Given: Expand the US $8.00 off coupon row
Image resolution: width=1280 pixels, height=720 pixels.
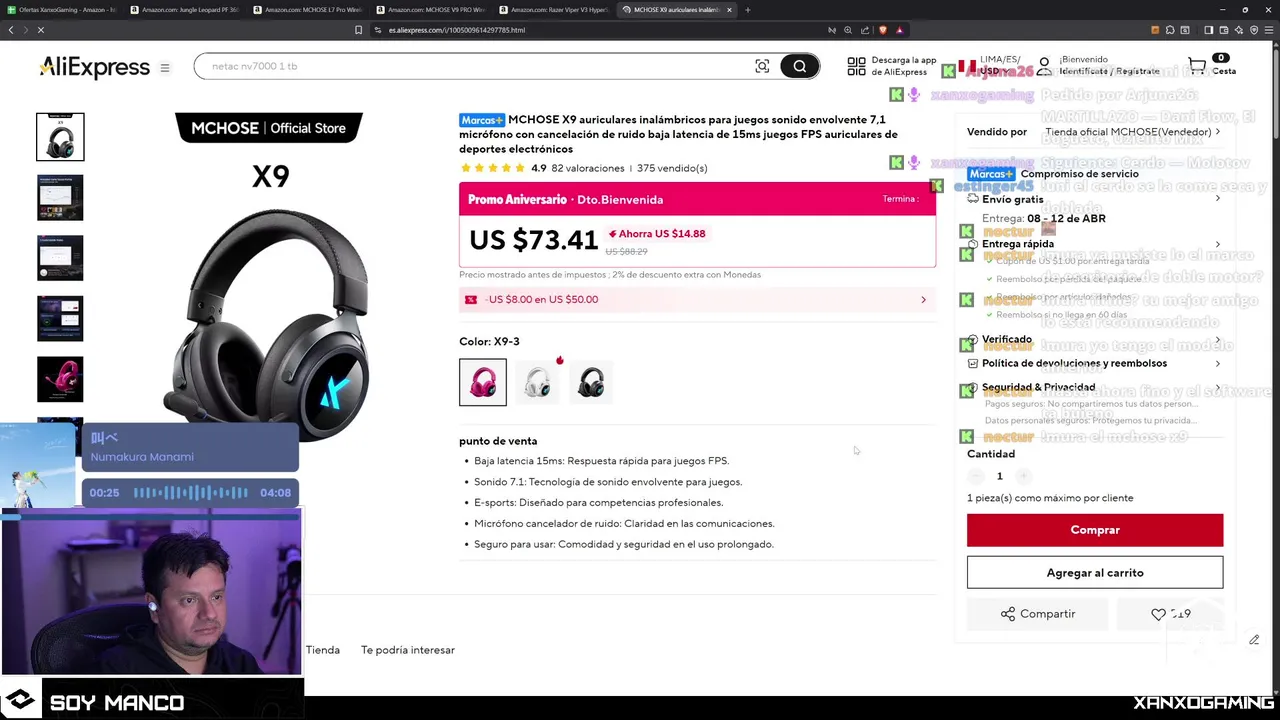Looking at the screenshot, I should [697, 299].
